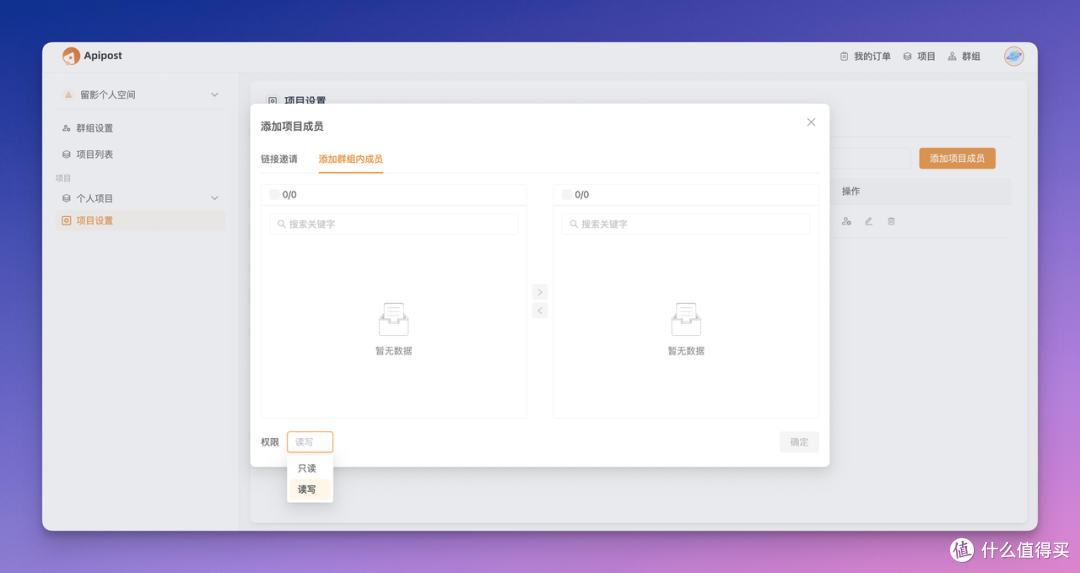Click the member permission icon under 操作
Viewport: 1080px width, 573px height.
pyautogui.click(x=847, y=221)
